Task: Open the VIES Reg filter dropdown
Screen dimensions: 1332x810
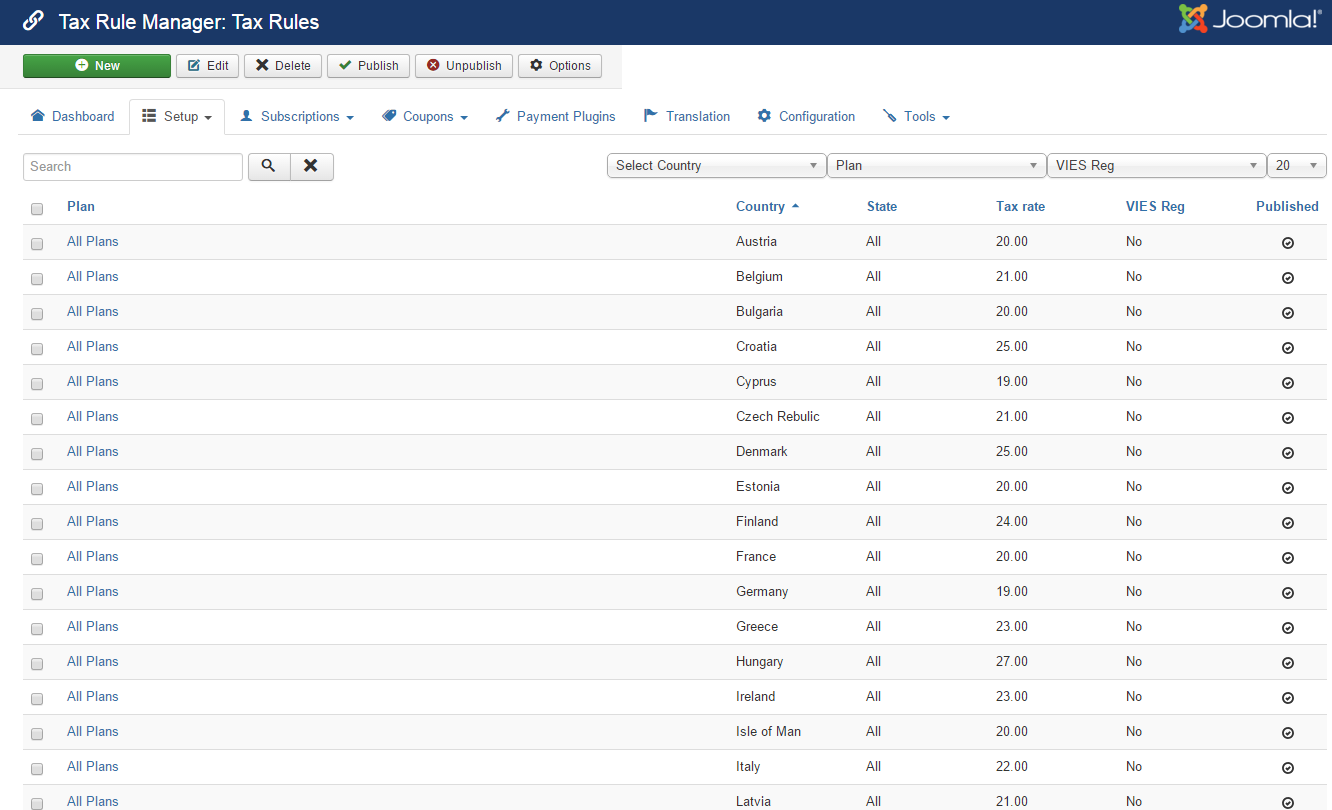Action: click(x=1156, y=166)
